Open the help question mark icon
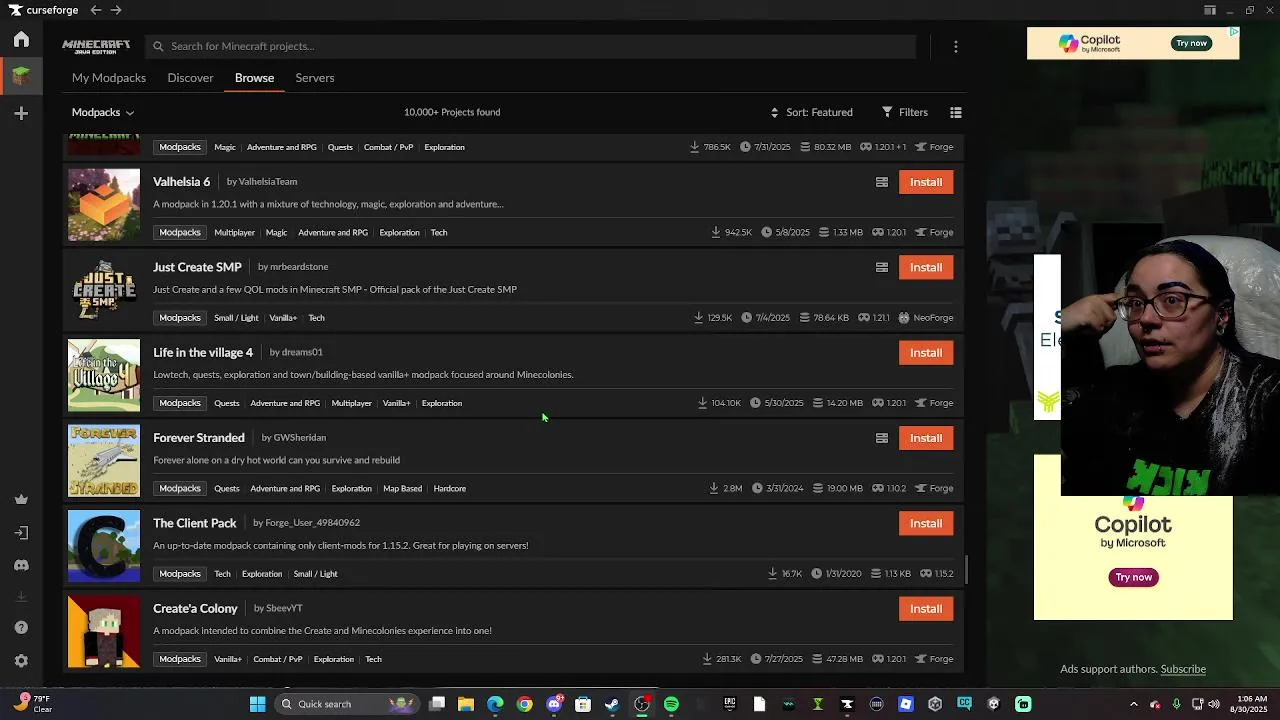This screenshot has width=1280, height=720. pos(21,628)
